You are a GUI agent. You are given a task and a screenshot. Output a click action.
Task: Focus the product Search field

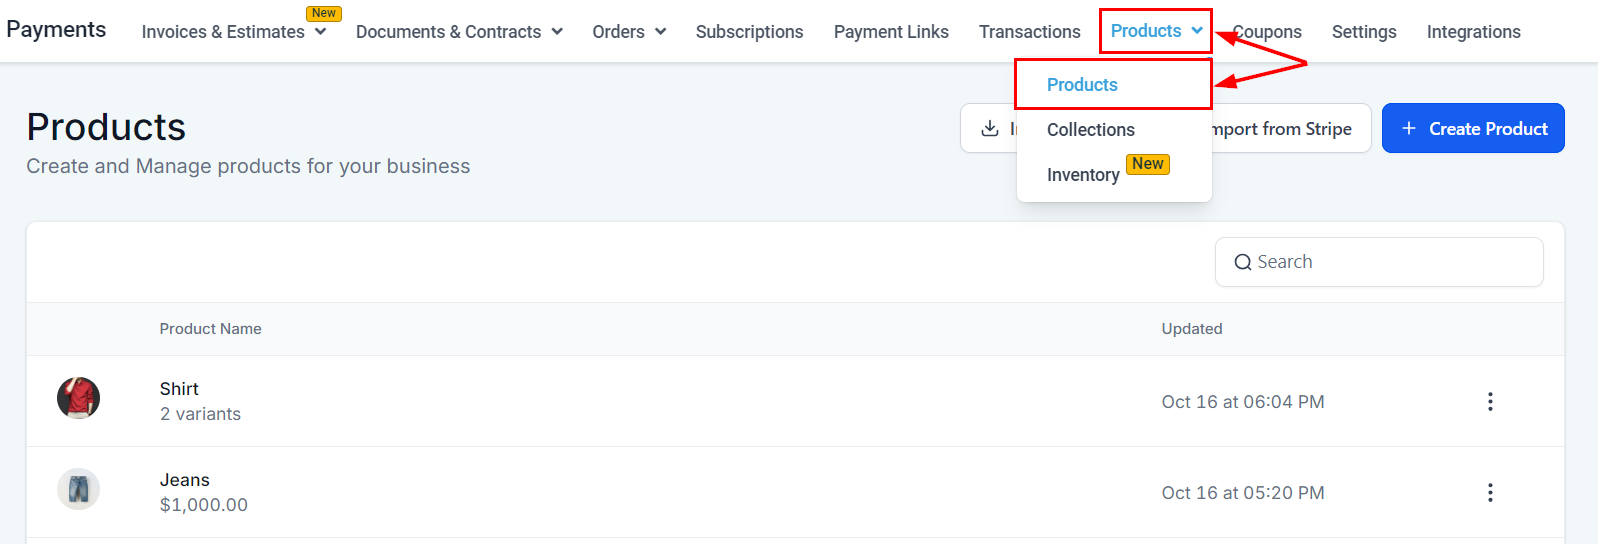pos(1390,262)
